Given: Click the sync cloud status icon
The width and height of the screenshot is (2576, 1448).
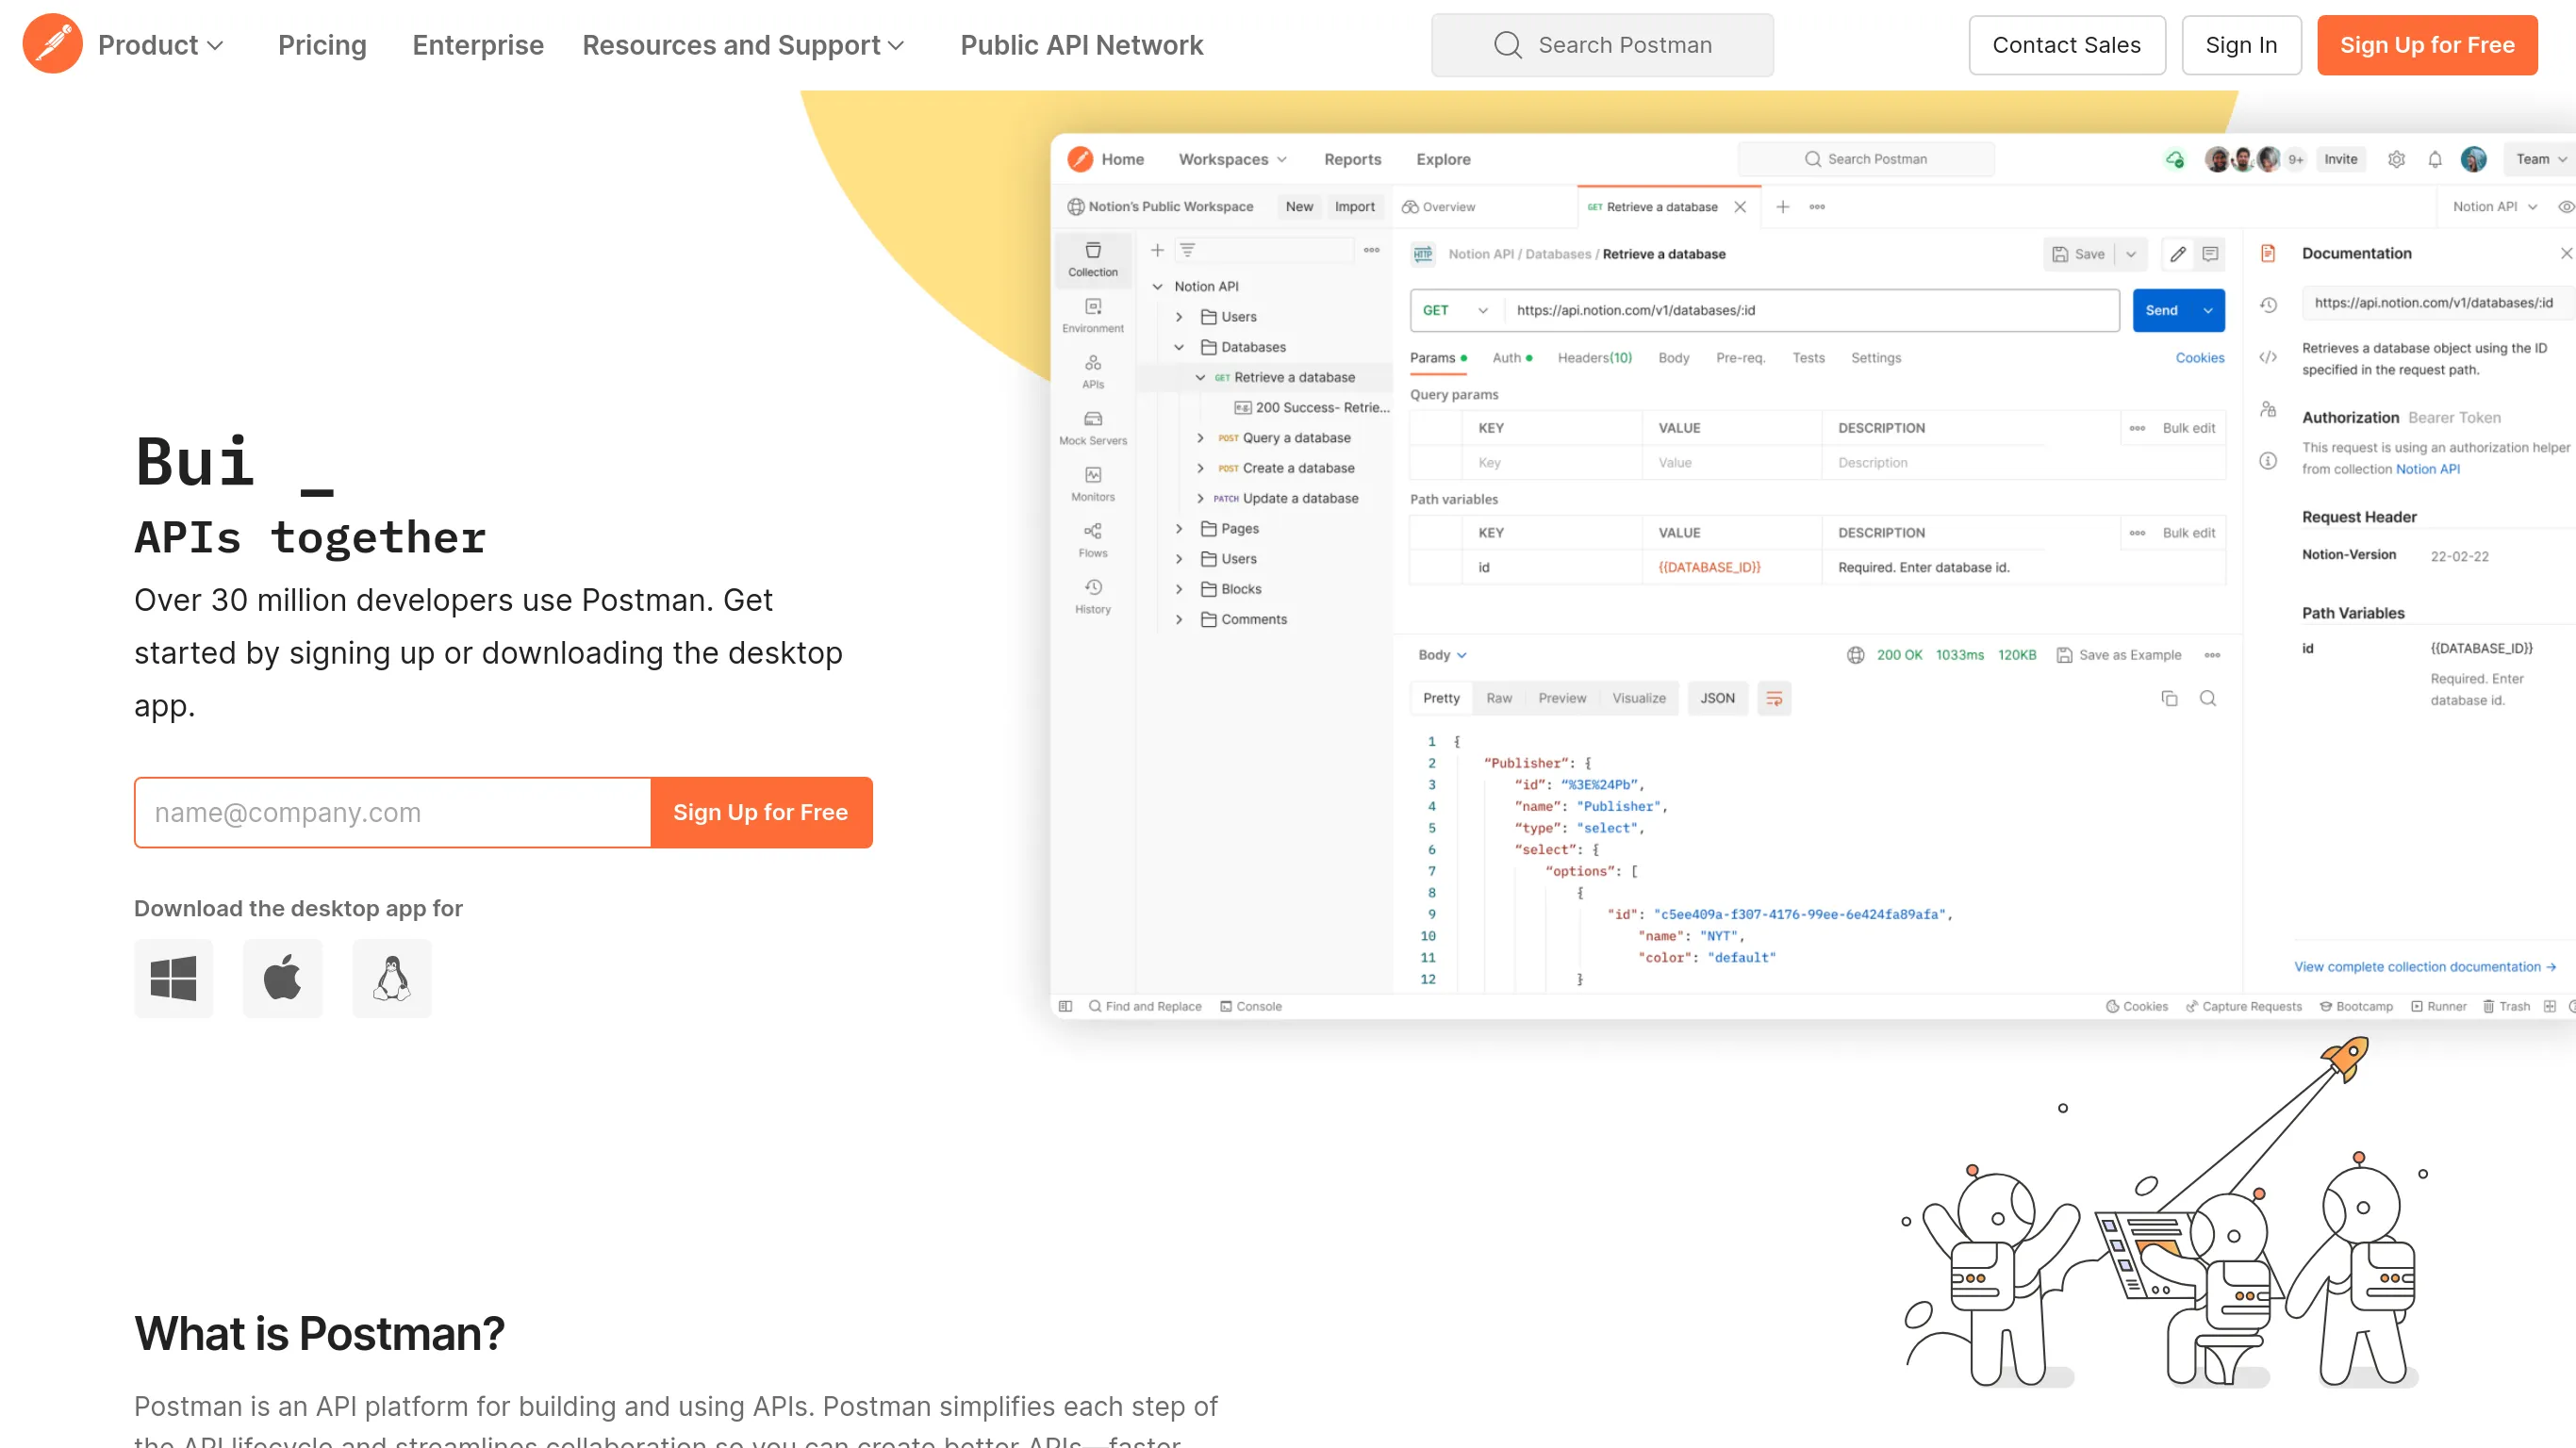Looking at the screenshot, I should tap(2174, 159).
